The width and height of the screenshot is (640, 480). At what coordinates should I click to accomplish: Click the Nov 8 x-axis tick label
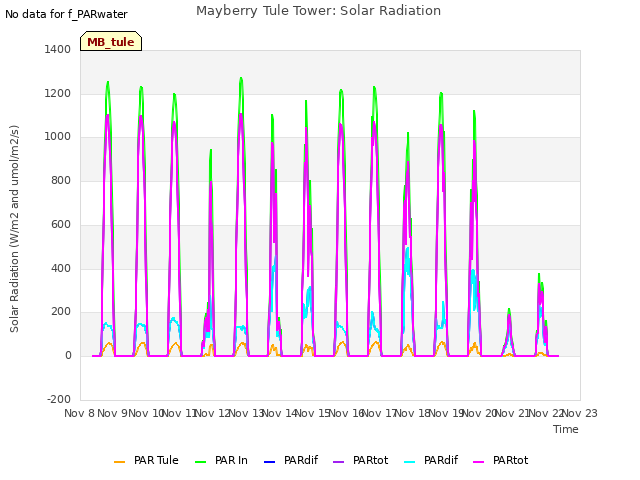click(79, 413)
